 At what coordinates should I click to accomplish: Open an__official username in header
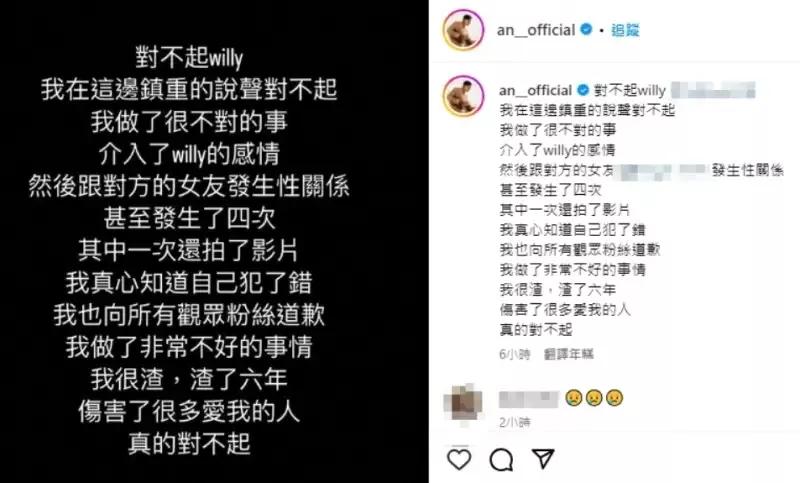click(536, 30)
